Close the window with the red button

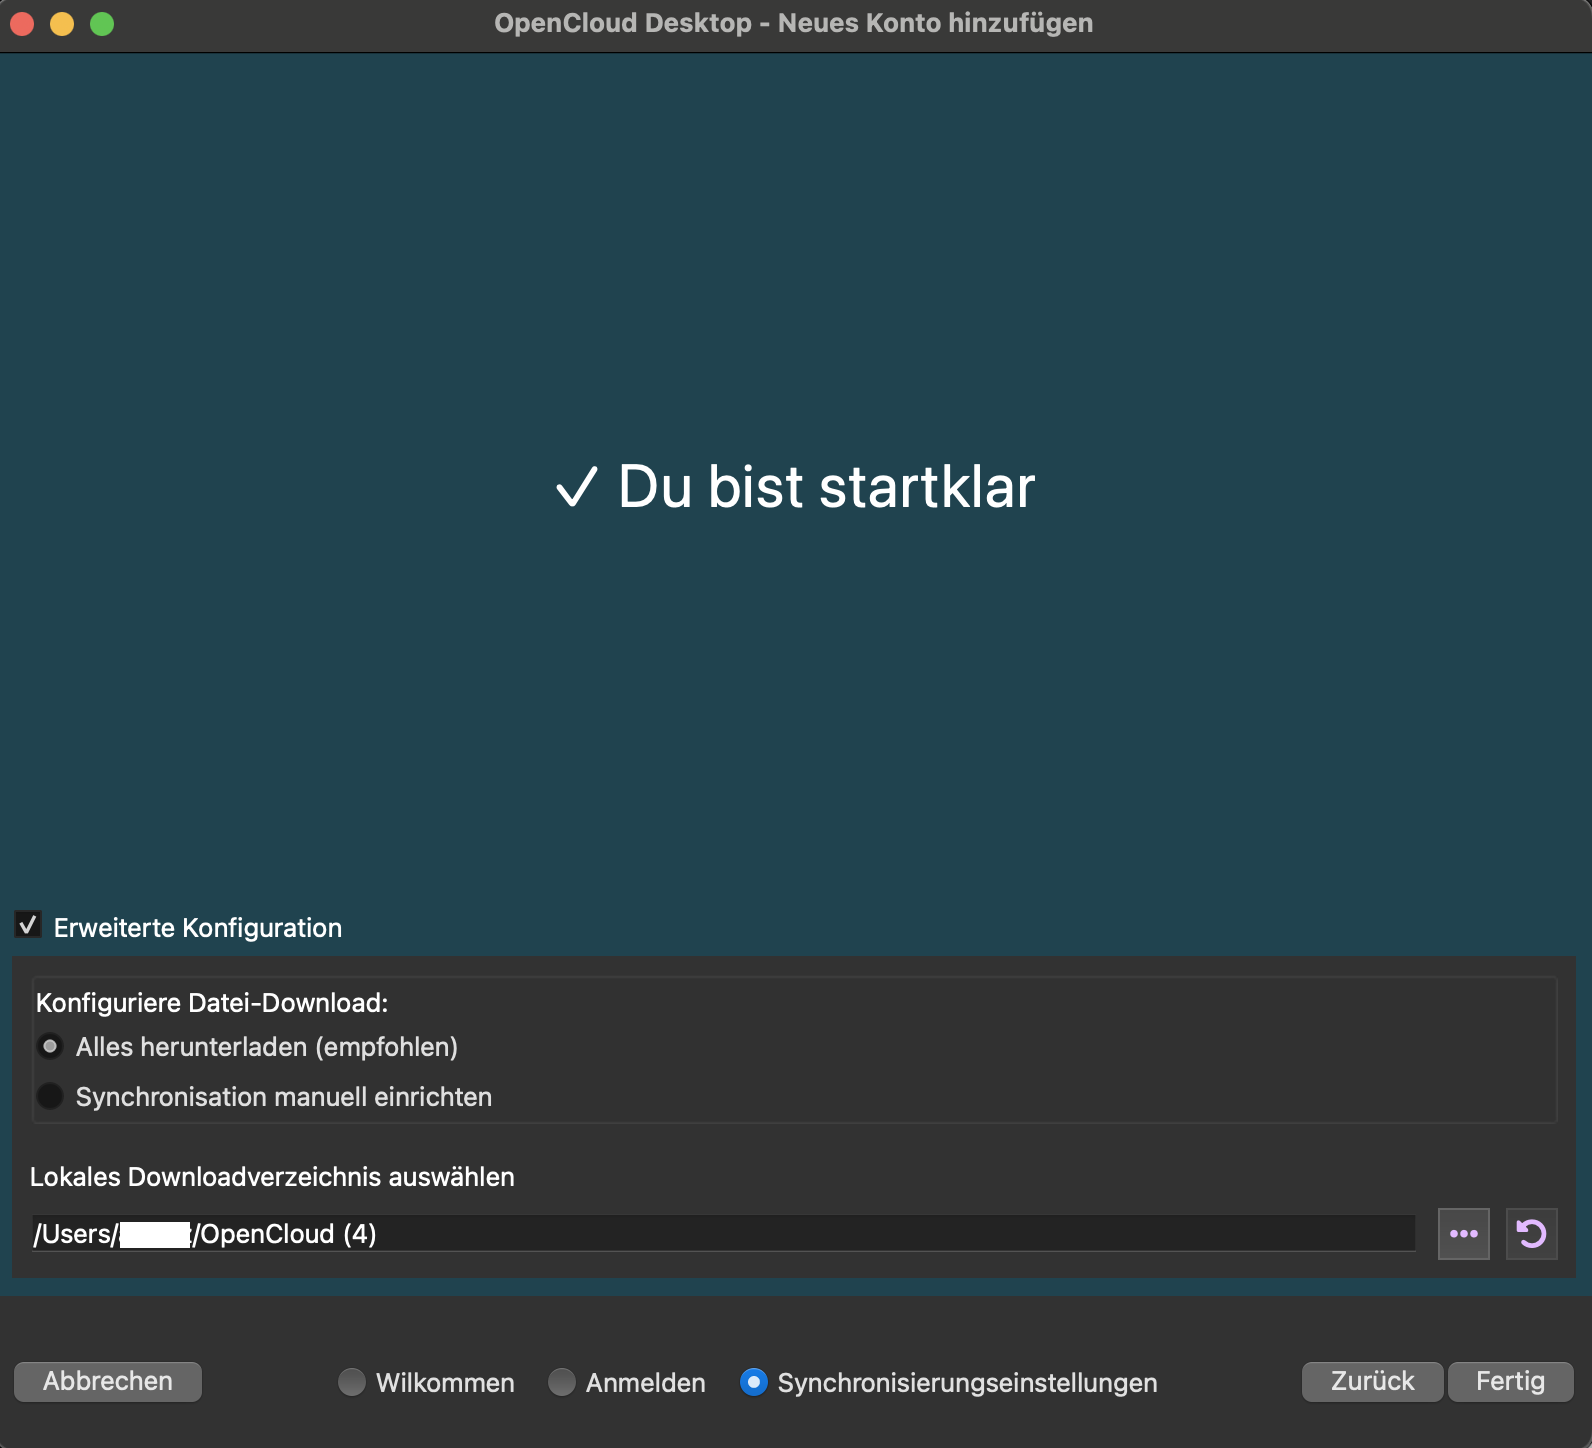[22, 23]
